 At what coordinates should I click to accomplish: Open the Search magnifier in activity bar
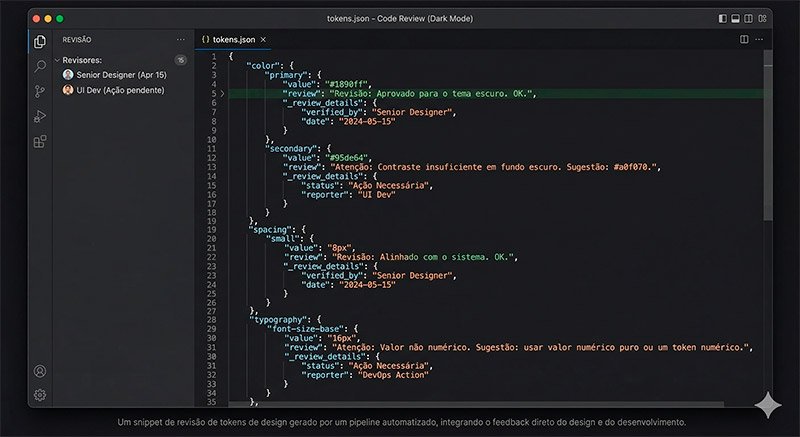pos(40,66)
